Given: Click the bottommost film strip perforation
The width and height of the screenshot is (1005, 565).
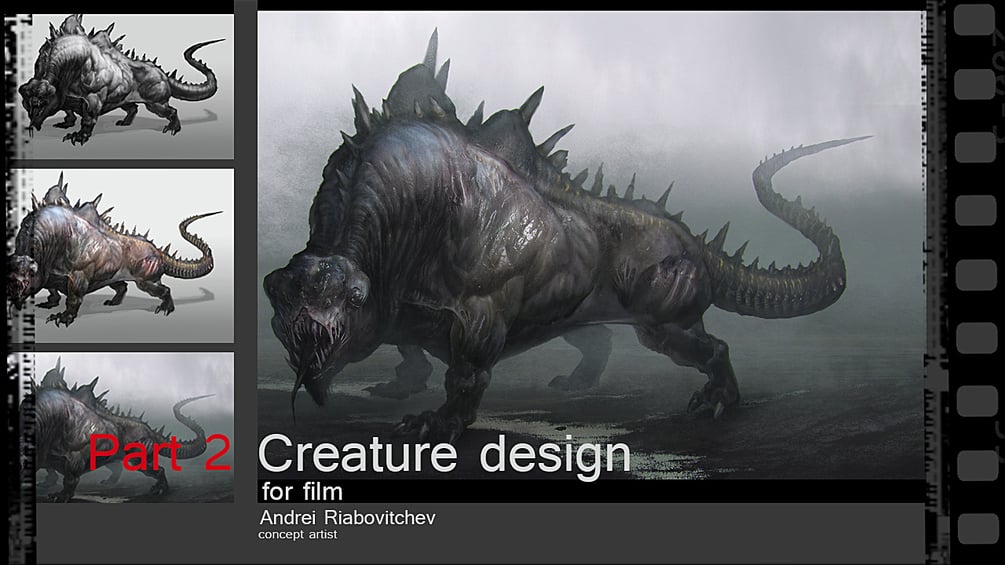Looking at the screenshot, I should pos(977,529).
